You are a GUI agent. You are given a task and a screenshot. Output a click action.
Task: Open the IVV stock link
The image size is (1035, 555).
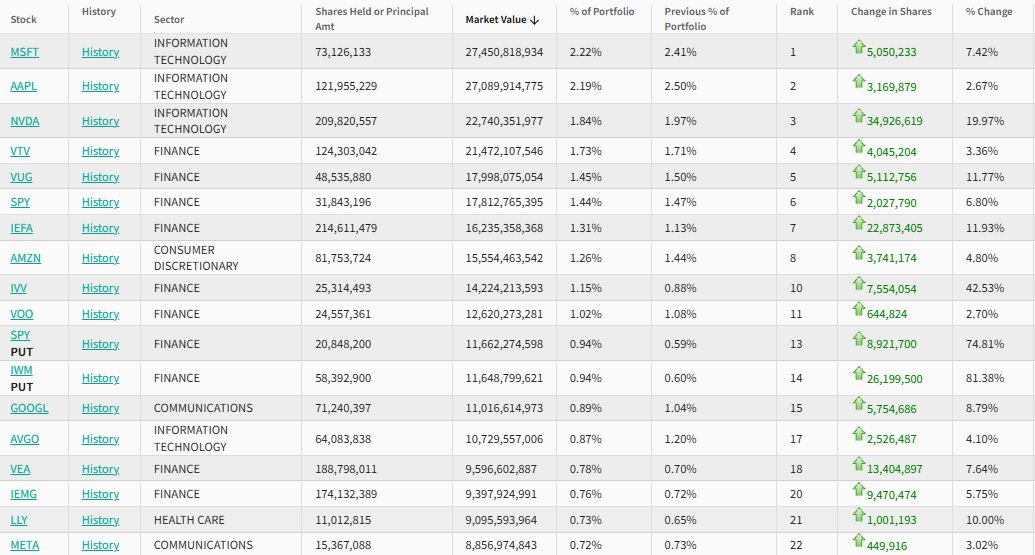coord(18,288)
